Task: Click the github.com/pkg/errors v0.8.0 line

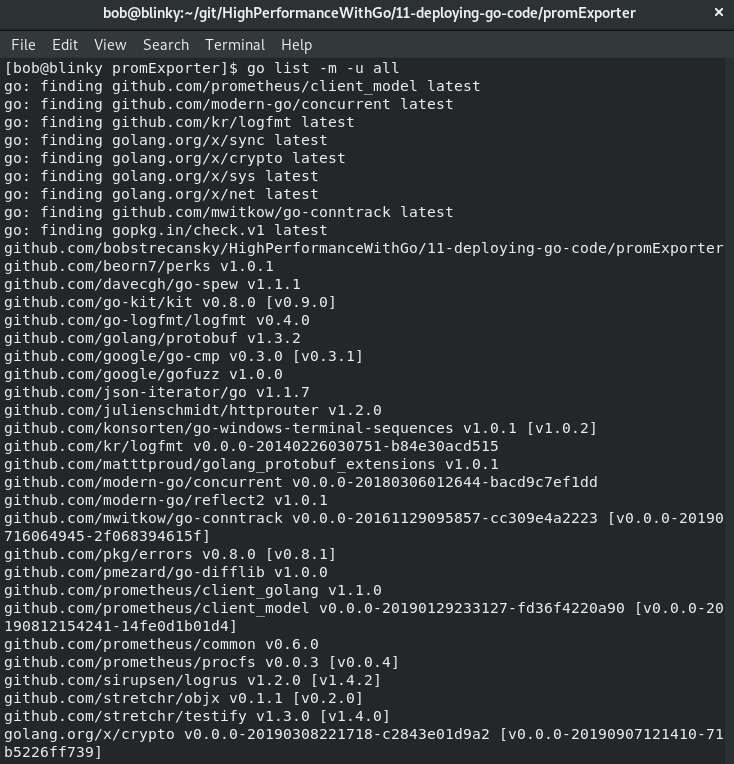Action: pos(170,554)
